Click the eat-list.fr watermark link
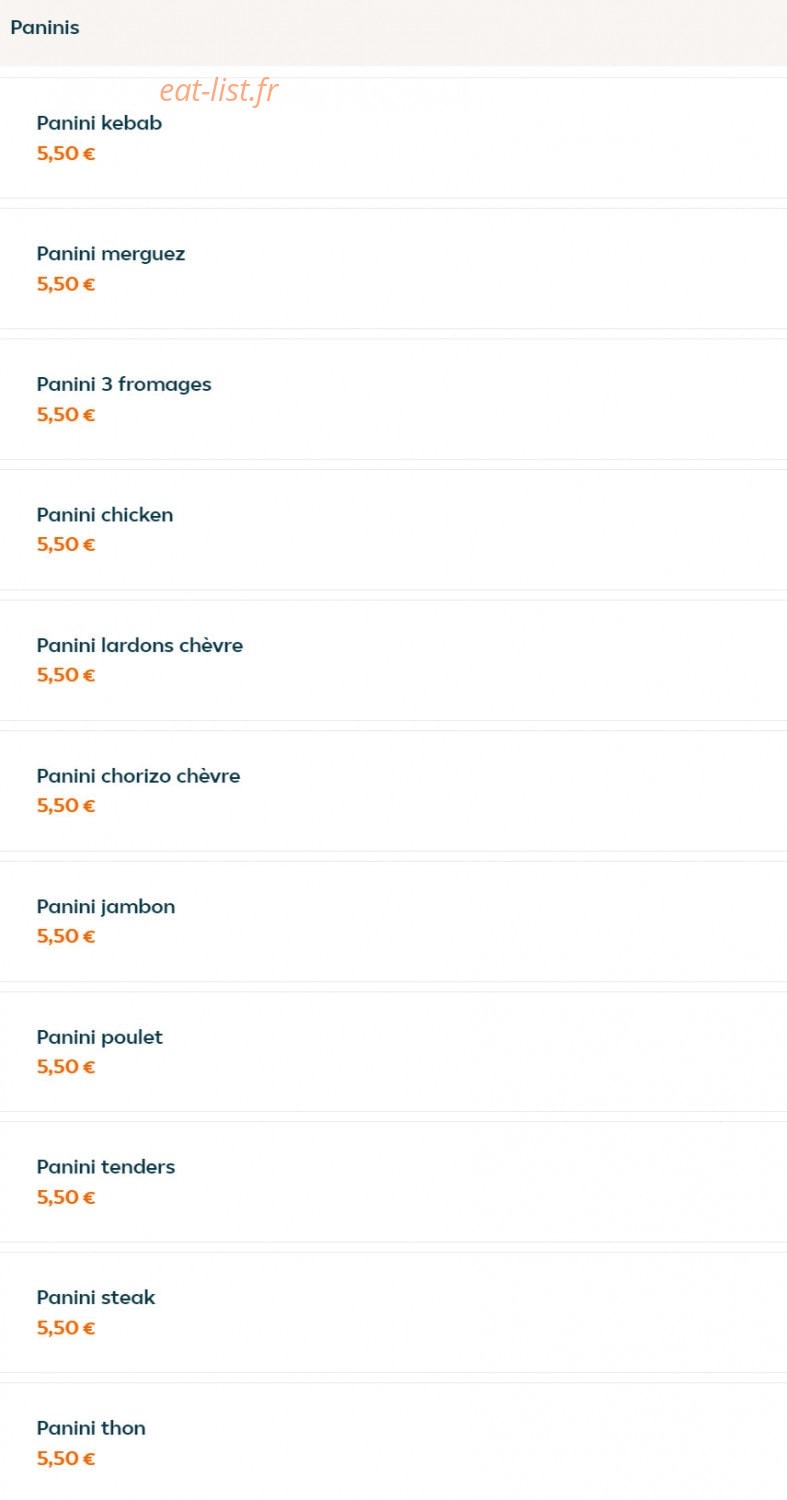The height and width of the screenshot is (1500, 787). [219, 91]
